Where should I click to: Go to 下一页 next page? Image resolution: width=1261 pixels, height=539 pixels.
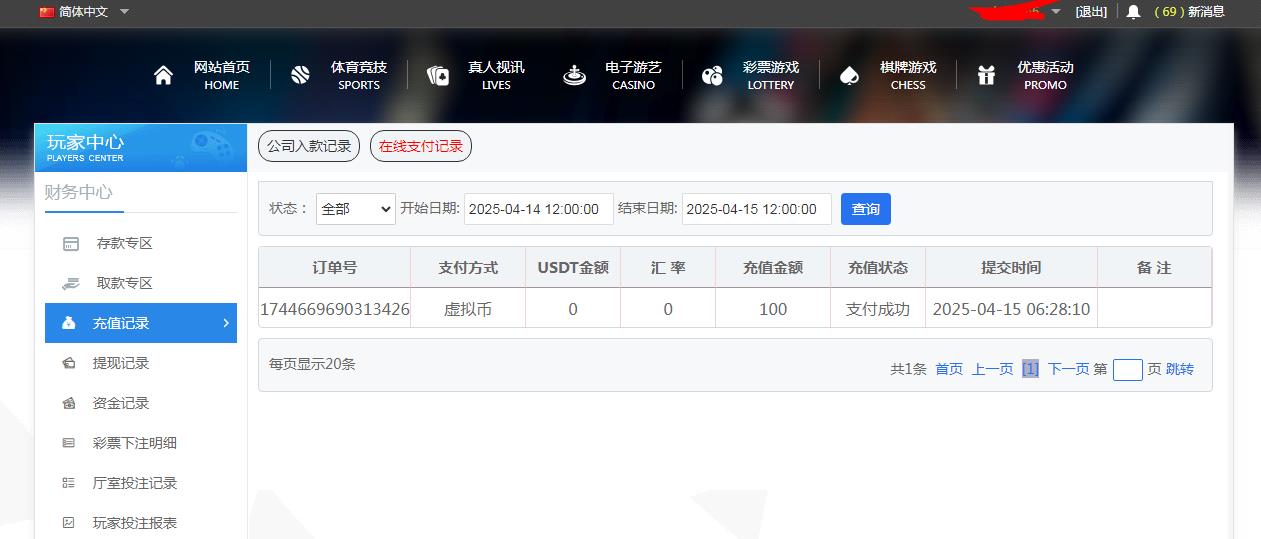pyautogui.click(x=1068, y=369)
